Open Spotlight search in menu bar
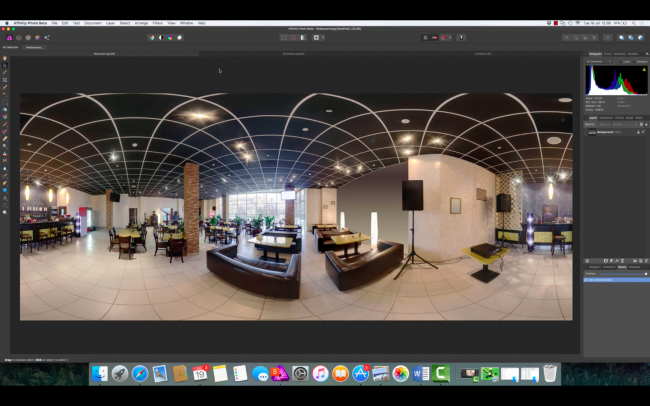The width and height of the screenshot is (650, 406). pyautogui.click(x=634, y=23)
